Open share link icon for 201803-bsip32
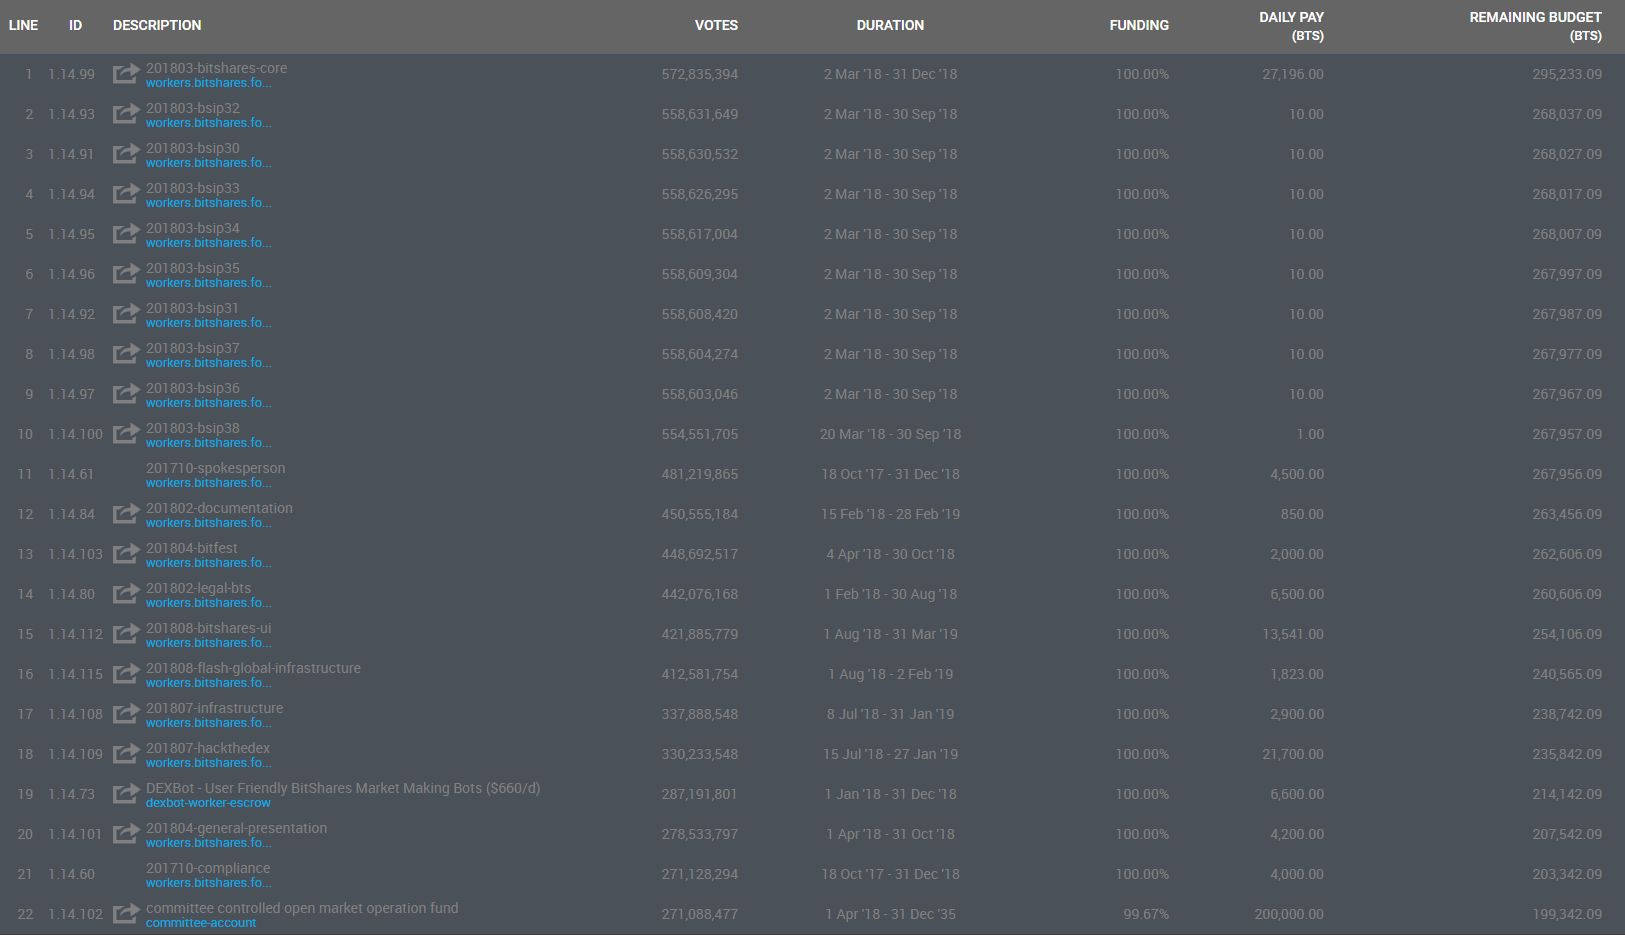 click(x=126, y=114)
